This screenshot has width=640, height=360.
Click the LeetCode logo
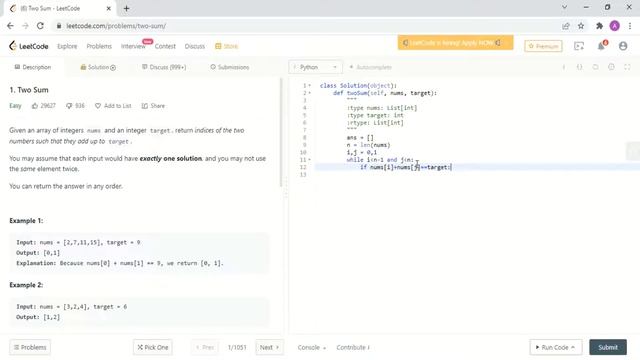[x=29, y=46]
